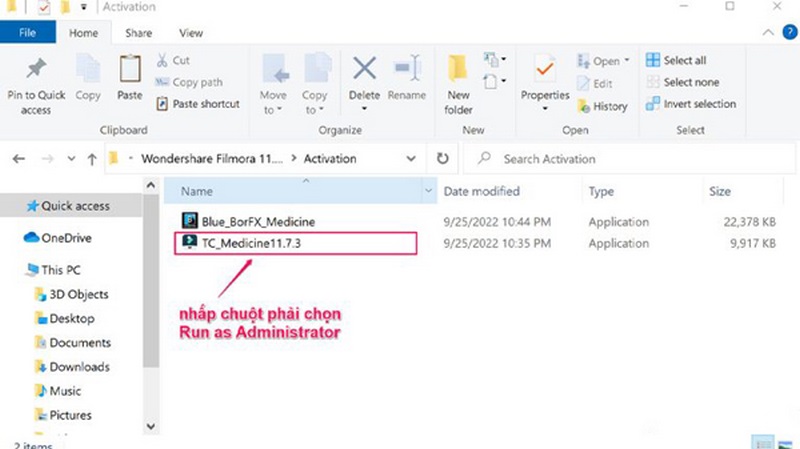Open OneDrive in the navigation pane
Image resolution: width=800 pixels, height=449 pixels.
point(58,238)
